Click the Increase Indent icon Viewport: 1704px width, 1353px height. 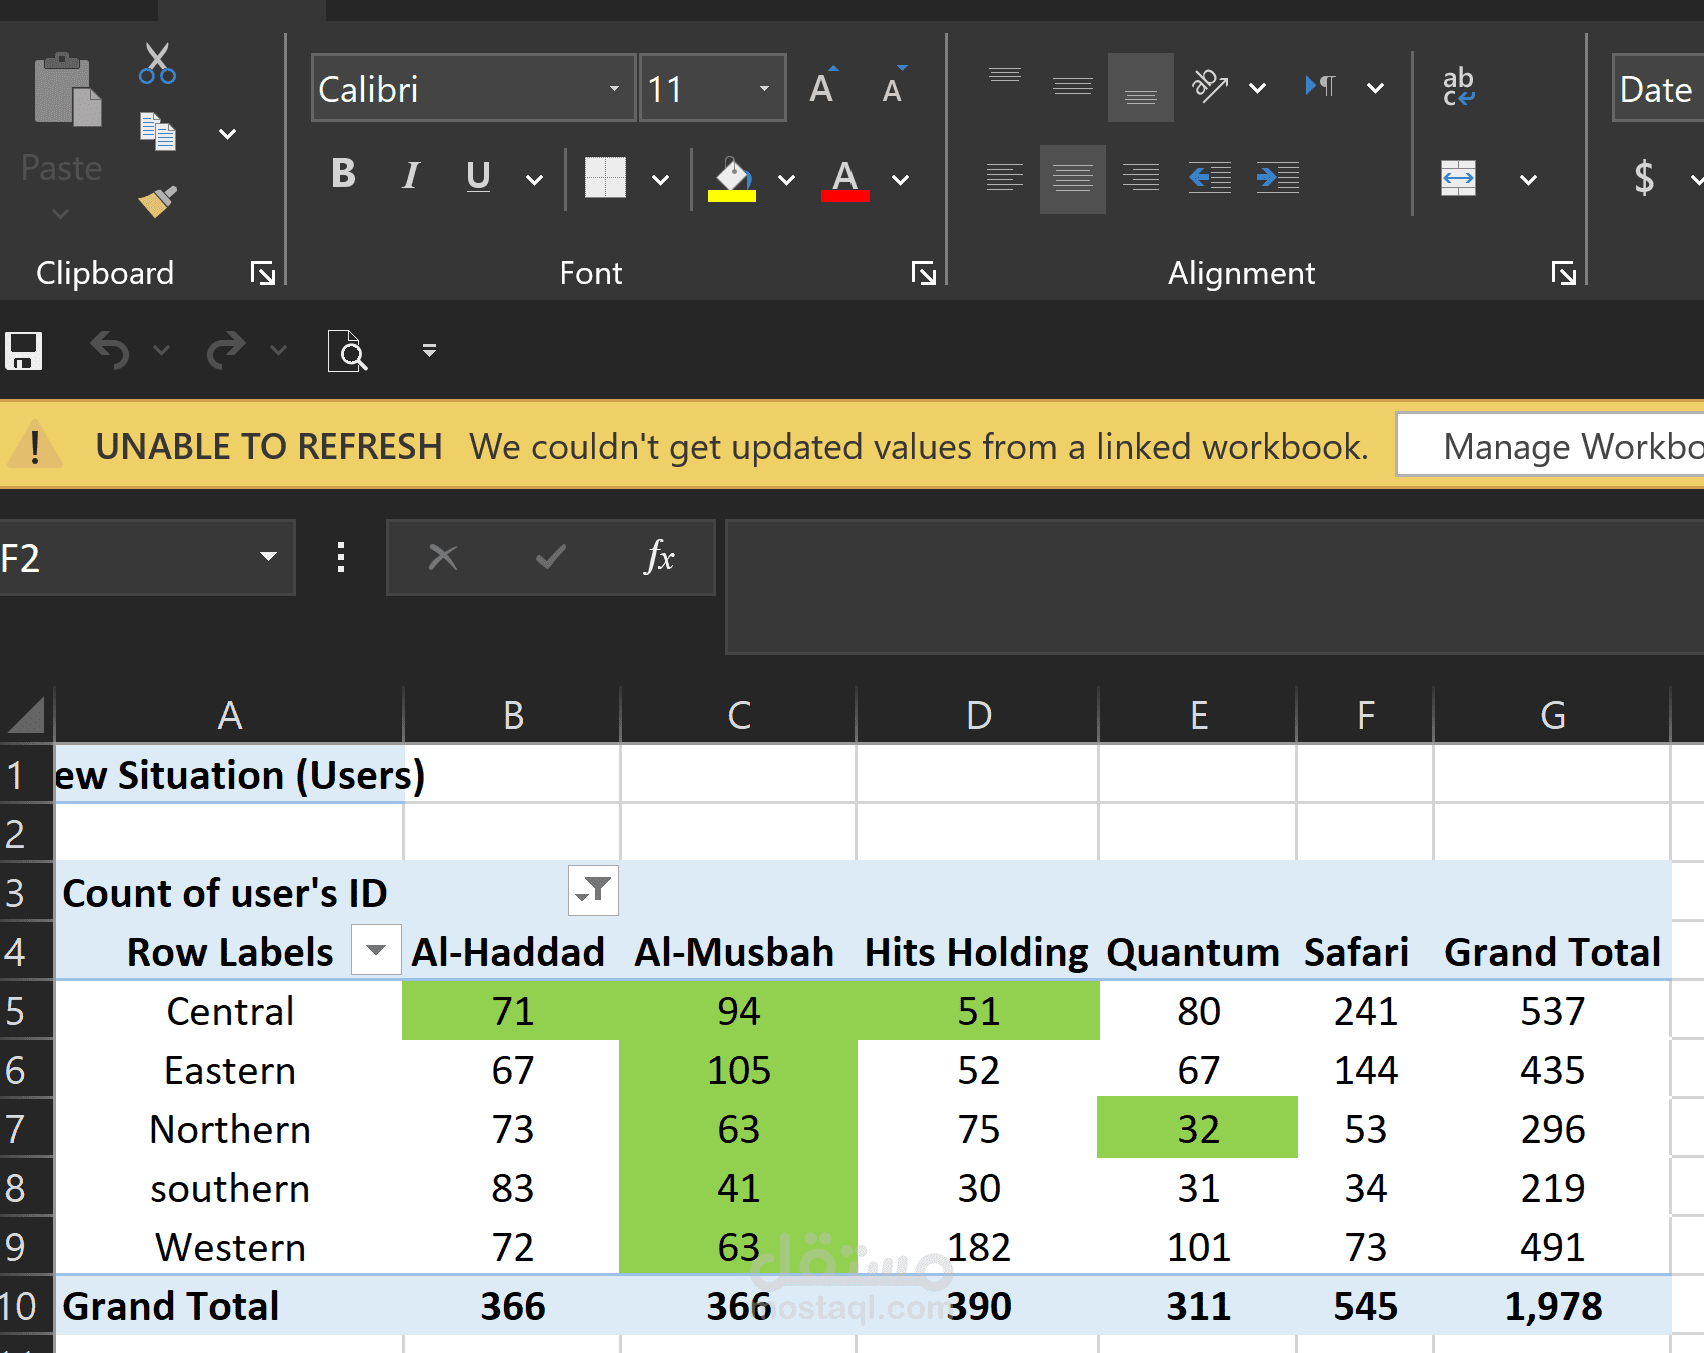tap(1278, 178)
